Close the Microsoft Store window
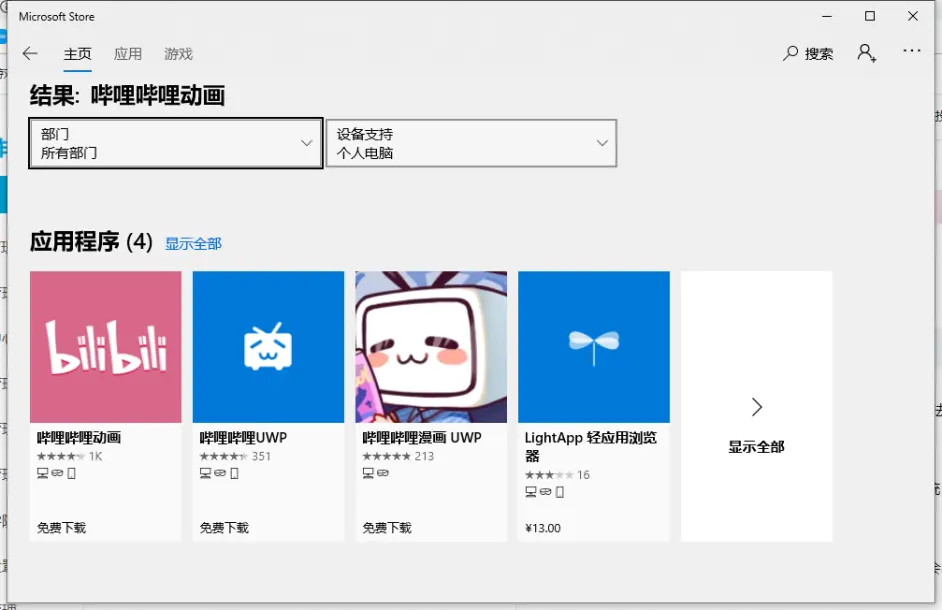Viewport: 942px width, 610px height. [913, 16]
